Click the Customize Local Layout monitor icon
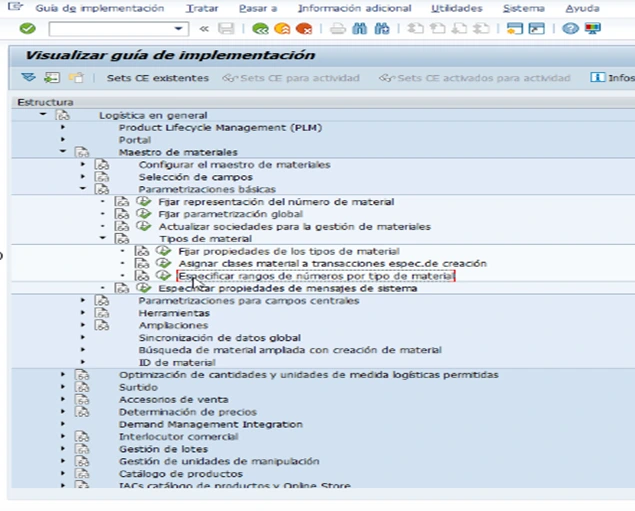This screenshot has width=635, height=511. (592, 29)
